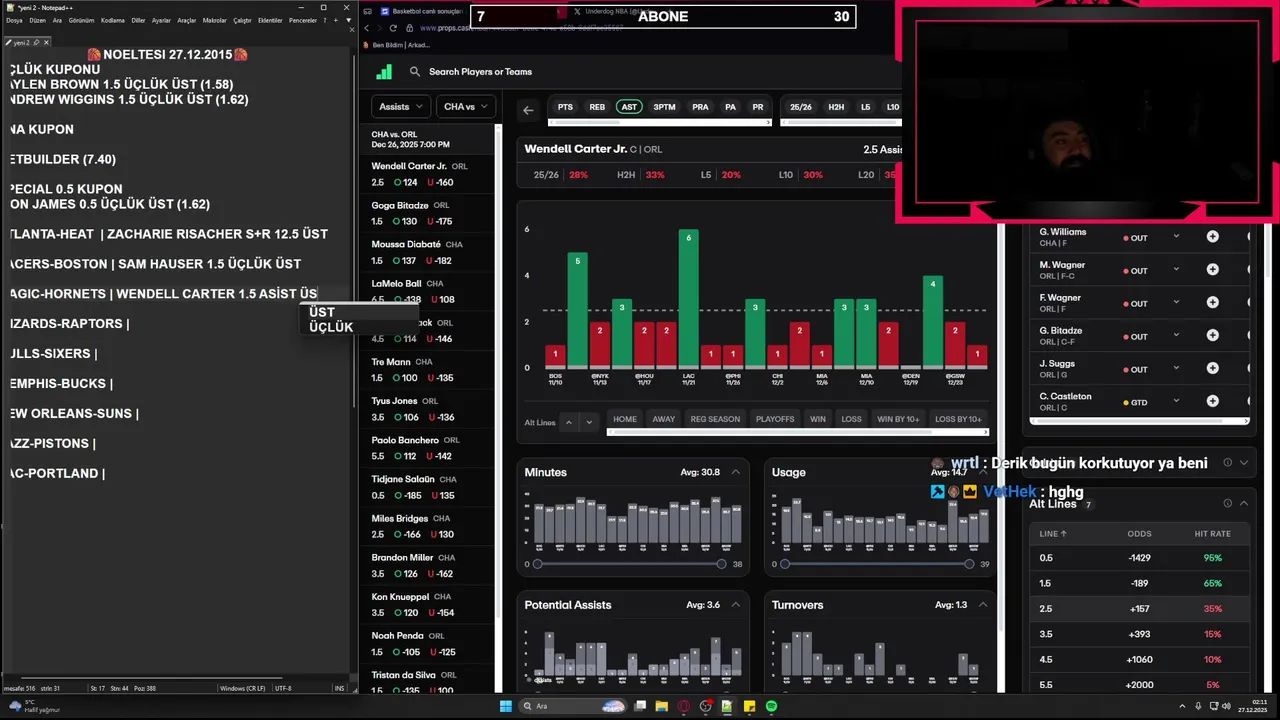Click the Windows taskbar search box

click(x=575, y=706)
